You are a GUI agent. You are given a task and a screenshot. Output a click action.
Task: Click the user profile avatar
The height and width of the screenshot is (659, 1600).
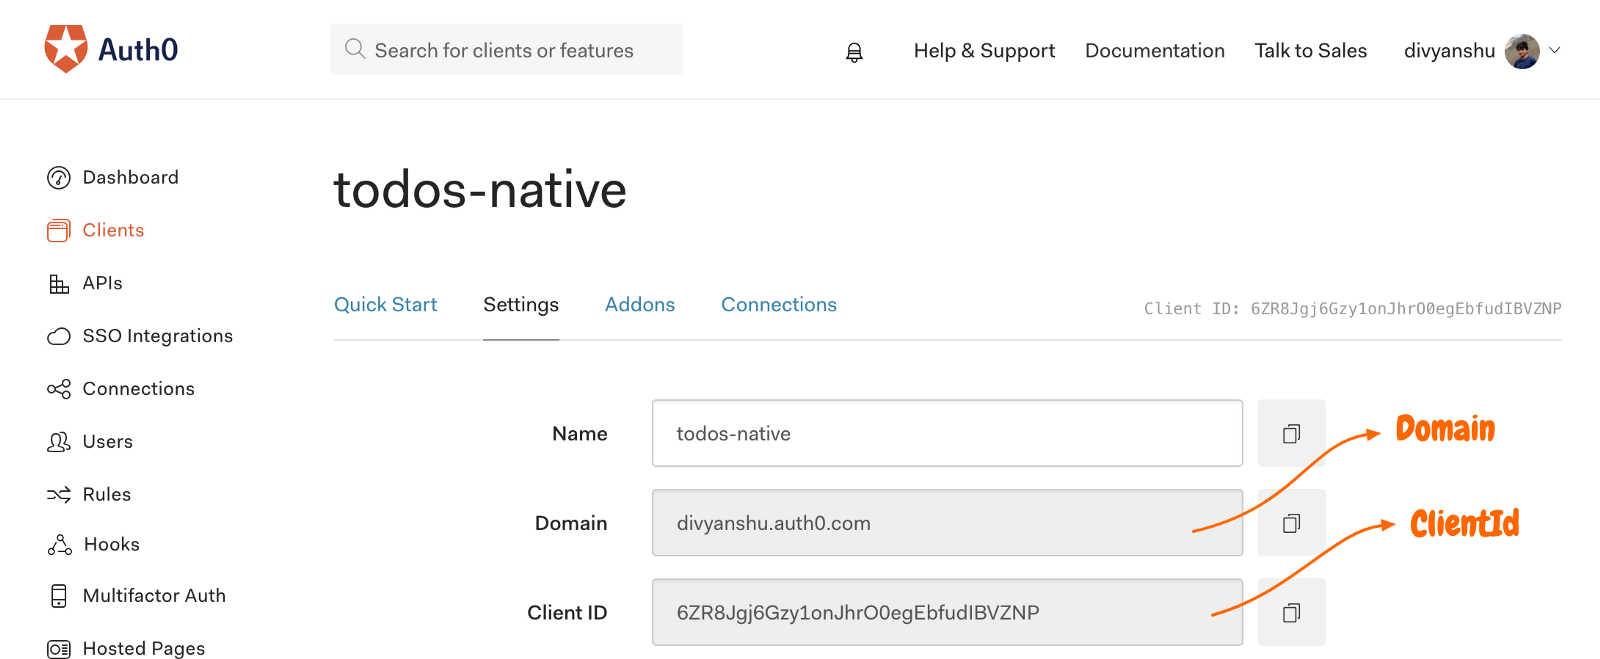click(1522, 51)
